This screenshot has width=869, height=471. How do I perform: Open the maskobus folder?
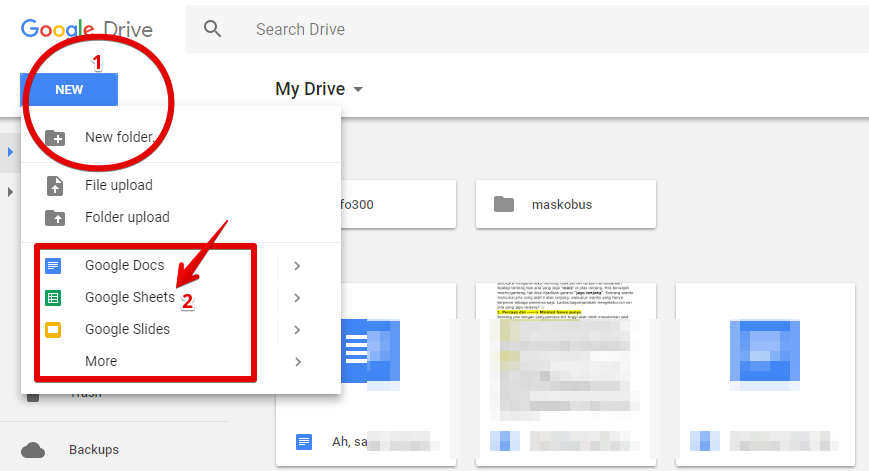566,204
